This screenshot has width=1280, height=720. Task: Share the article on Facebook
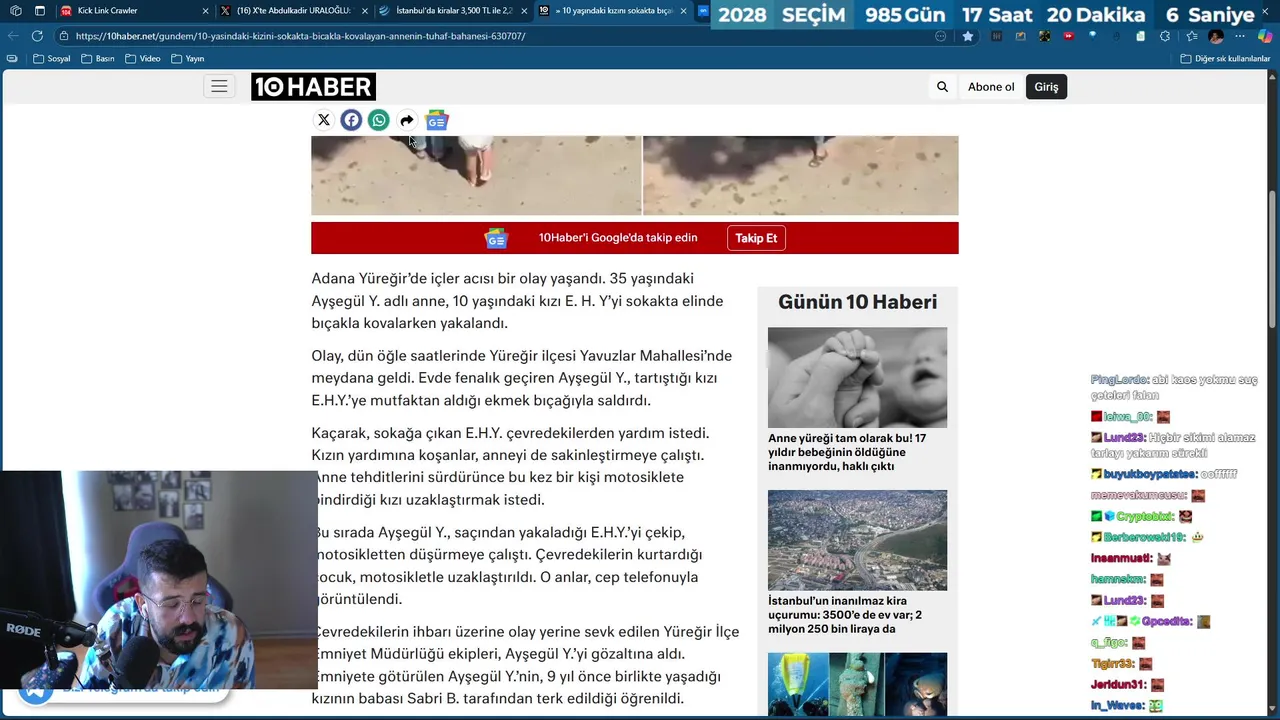(x=351, y=120)
